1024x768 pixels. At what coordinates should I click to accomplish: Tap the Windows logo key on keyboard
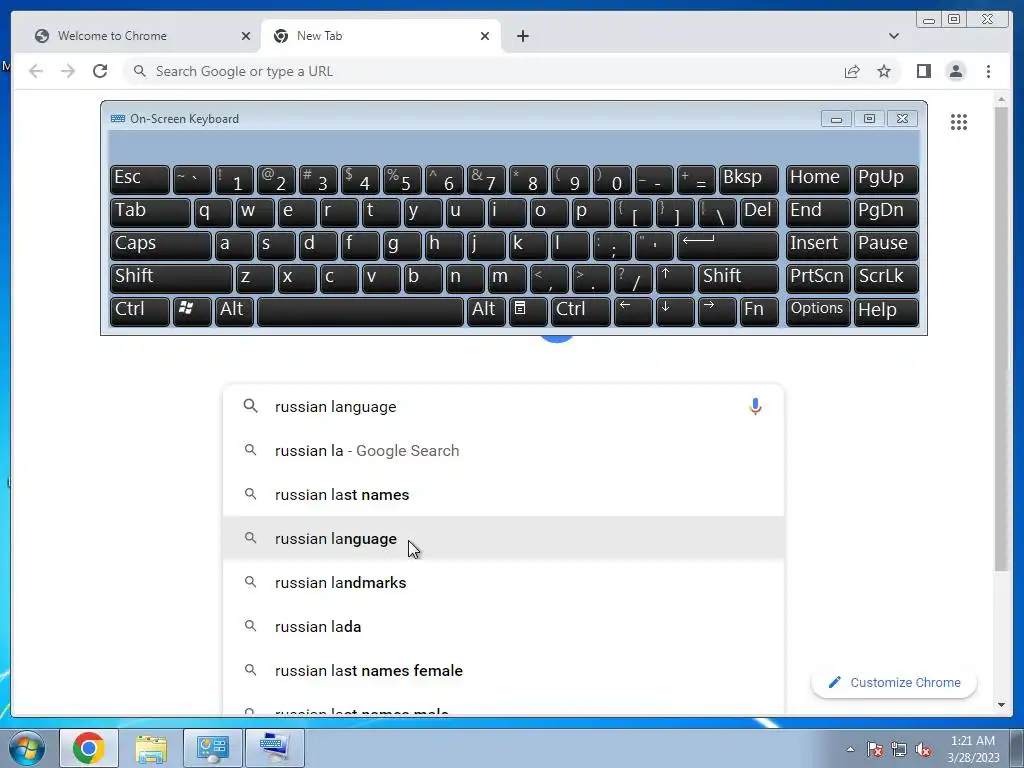(192, 311)
